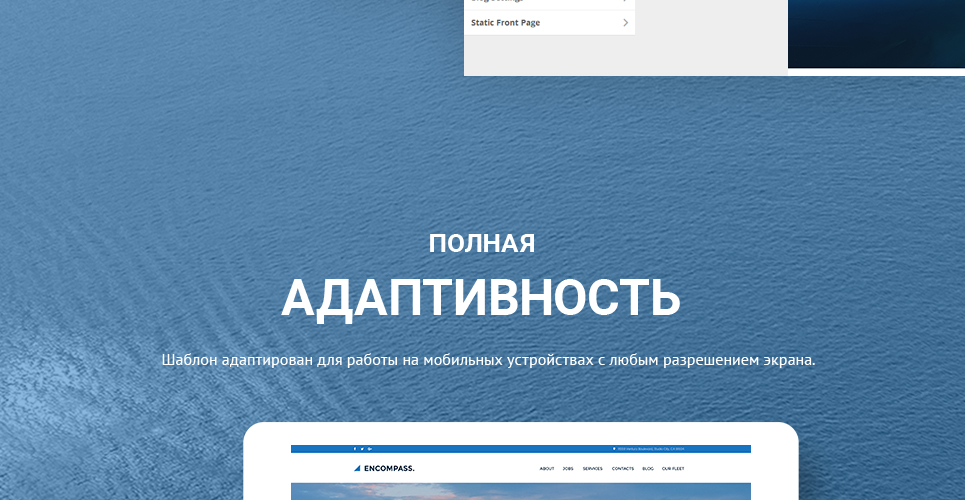Viewport: 965px width, 500px height.
Task: Click the ПОЛНАЯ heading text
Action: click(x=482, y=244)
